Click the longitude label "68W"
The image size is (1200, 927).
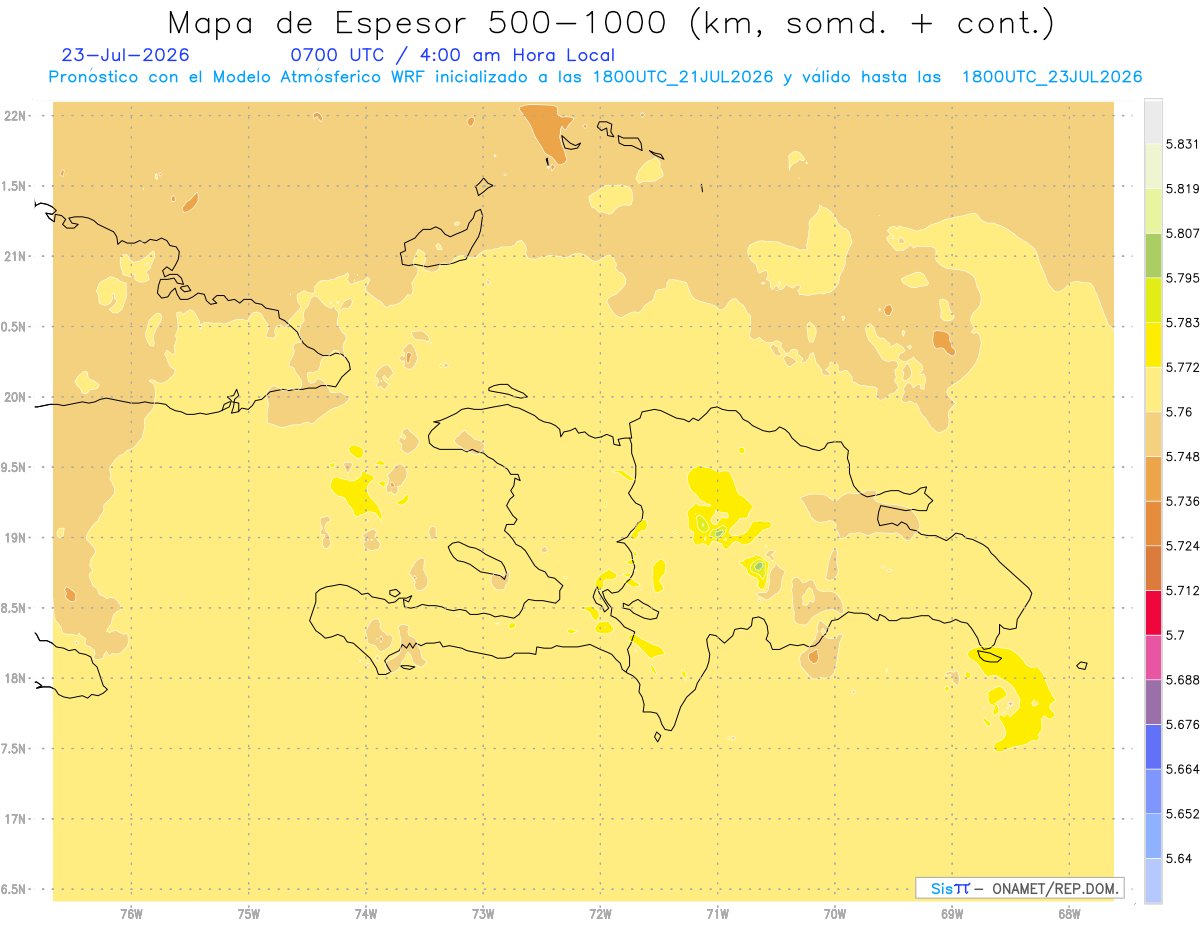[1069, 915]
